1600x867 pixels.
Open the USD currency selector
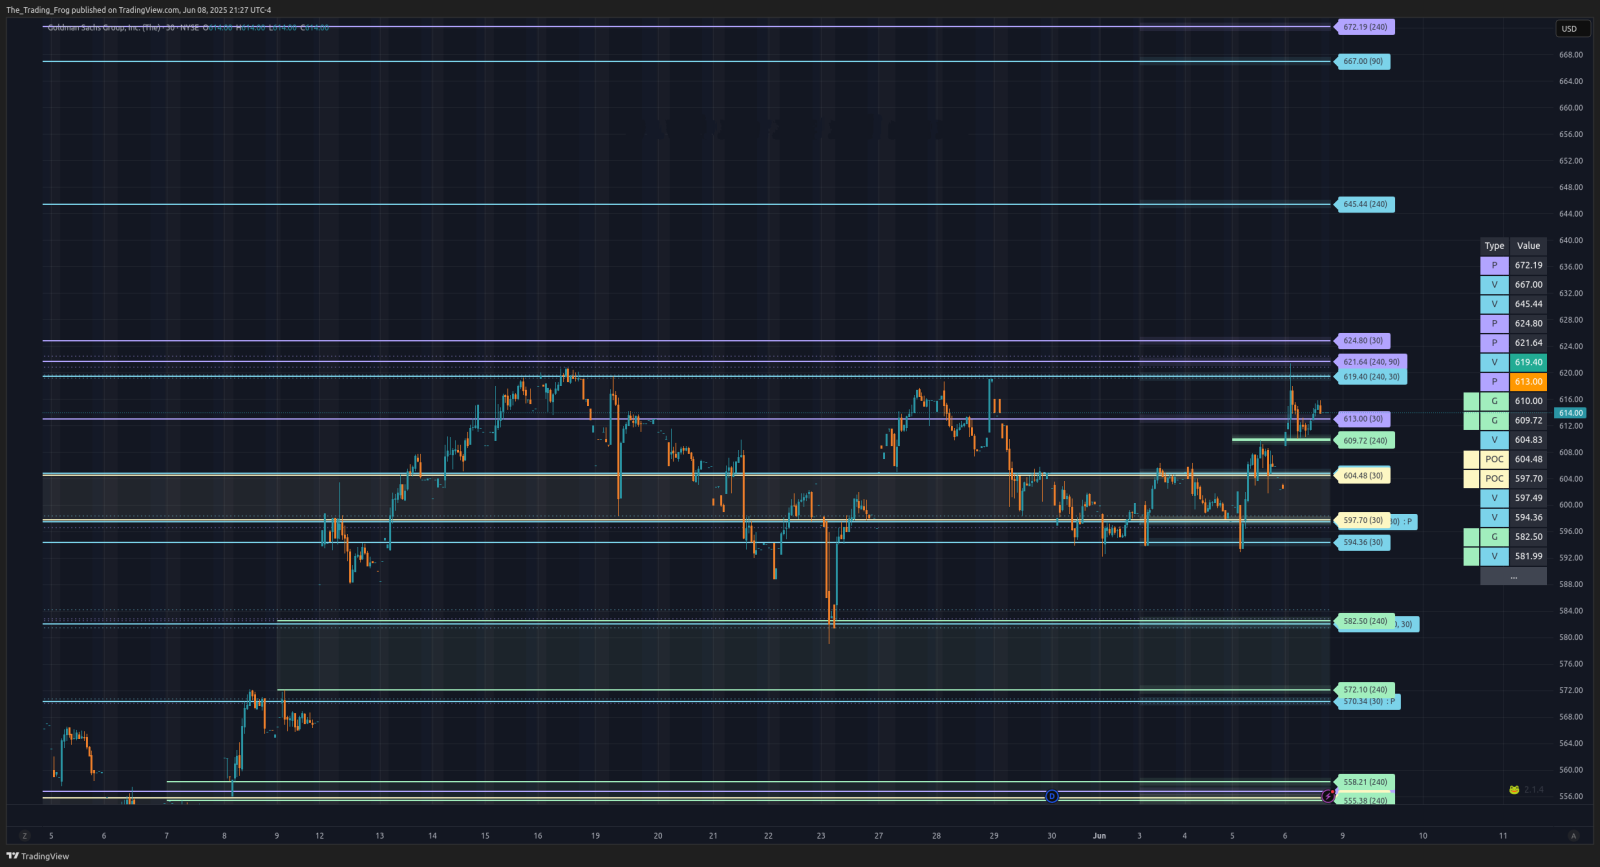coord(1570,29)
